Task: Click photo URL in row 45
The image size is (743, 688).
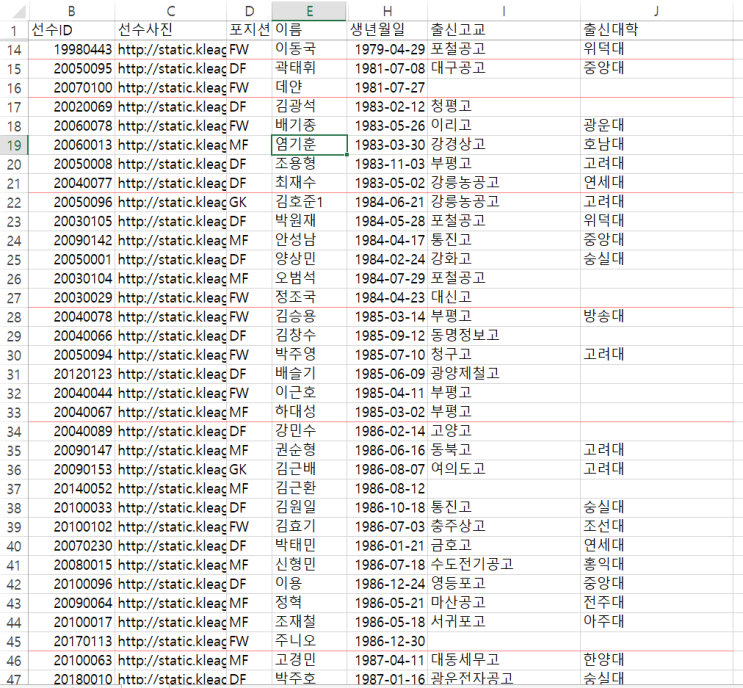Action: [x=171, y=641]
